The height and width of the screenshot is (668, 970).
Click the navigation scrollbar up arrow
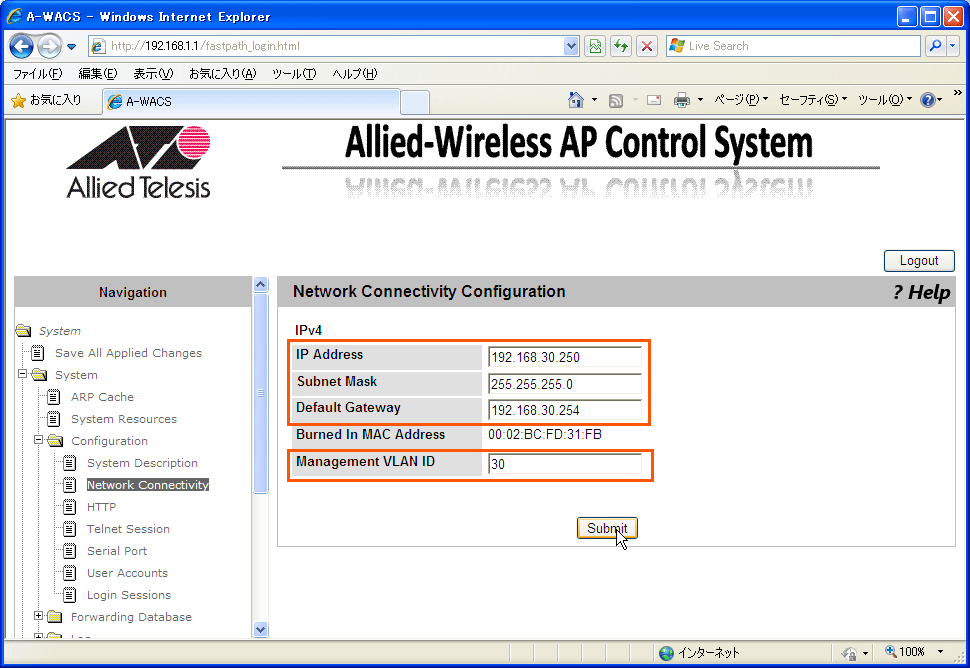click(260, 285)
